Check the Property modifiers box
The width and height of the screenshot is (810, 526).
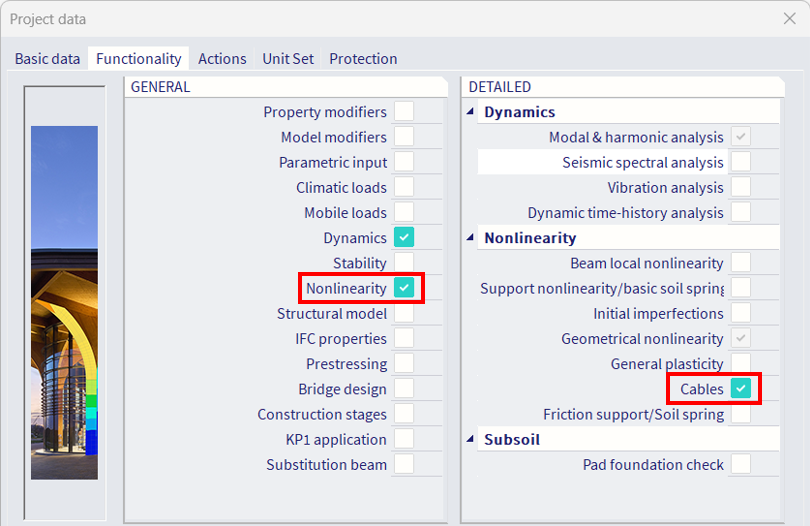click(x=404, y=111)
